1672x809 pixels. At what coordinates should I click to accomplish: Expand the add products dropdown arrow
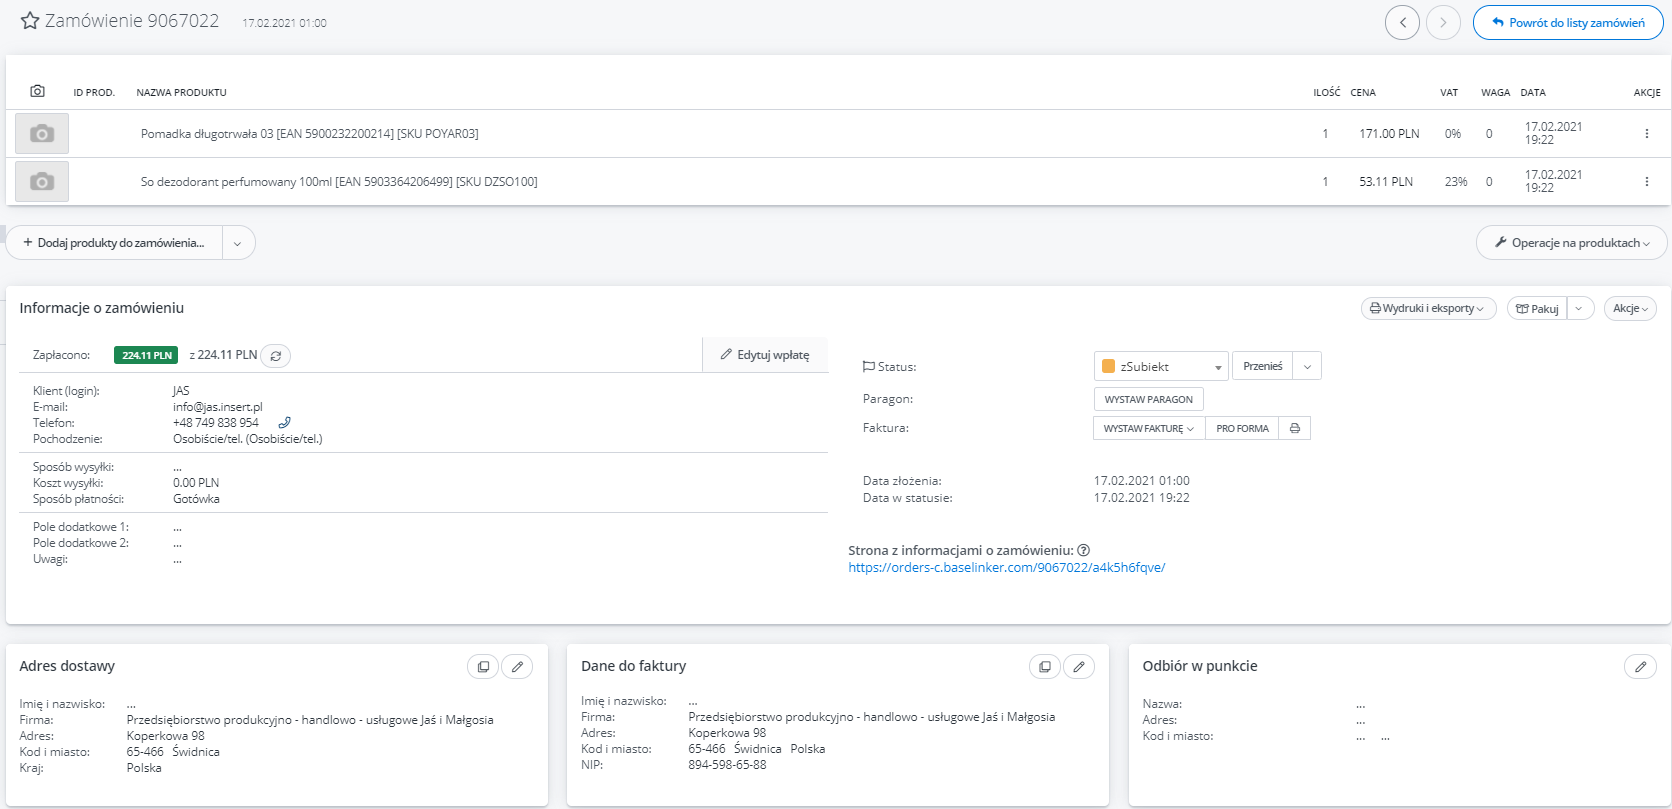pyautogui.click(x=238, y=242)
